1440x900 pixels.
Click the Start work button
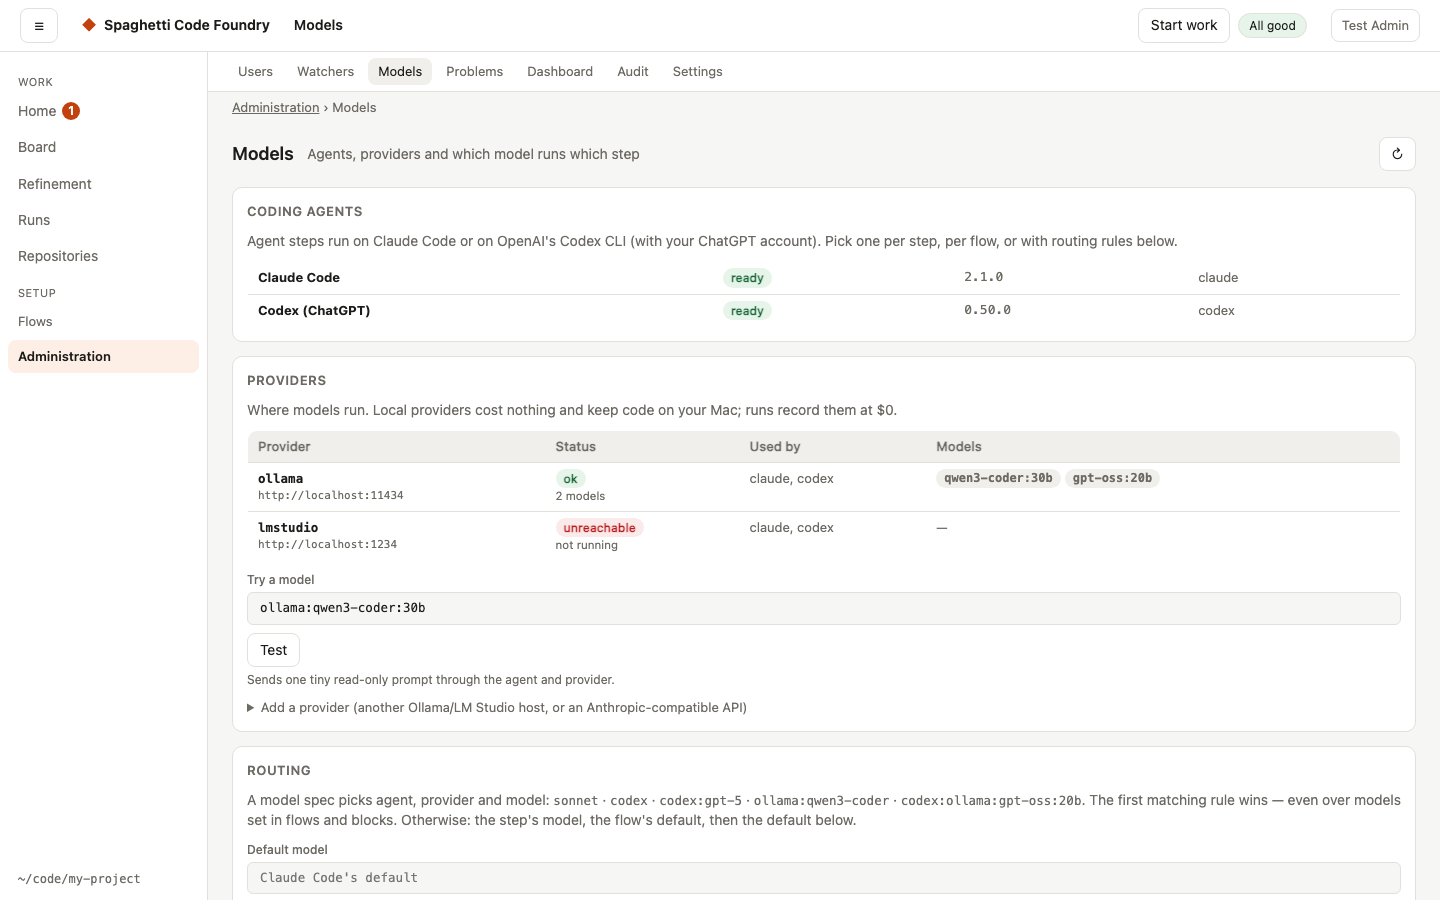pos(1184,26)
